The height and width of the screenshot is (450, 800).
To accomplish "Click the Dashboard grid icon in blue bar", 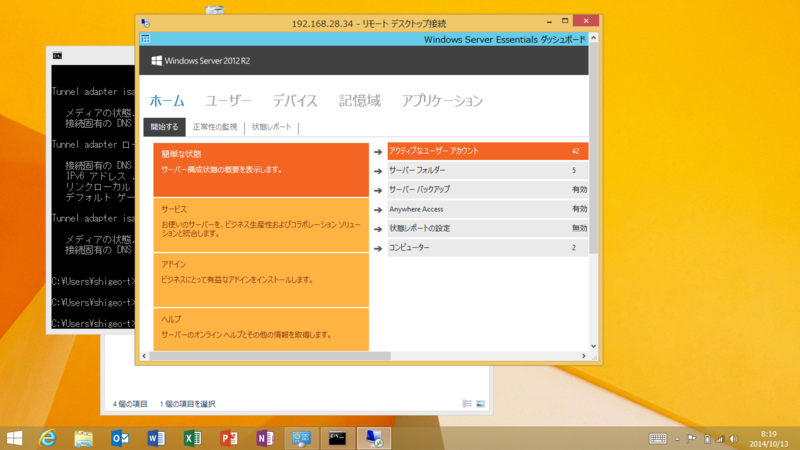I will pos(145,39).
